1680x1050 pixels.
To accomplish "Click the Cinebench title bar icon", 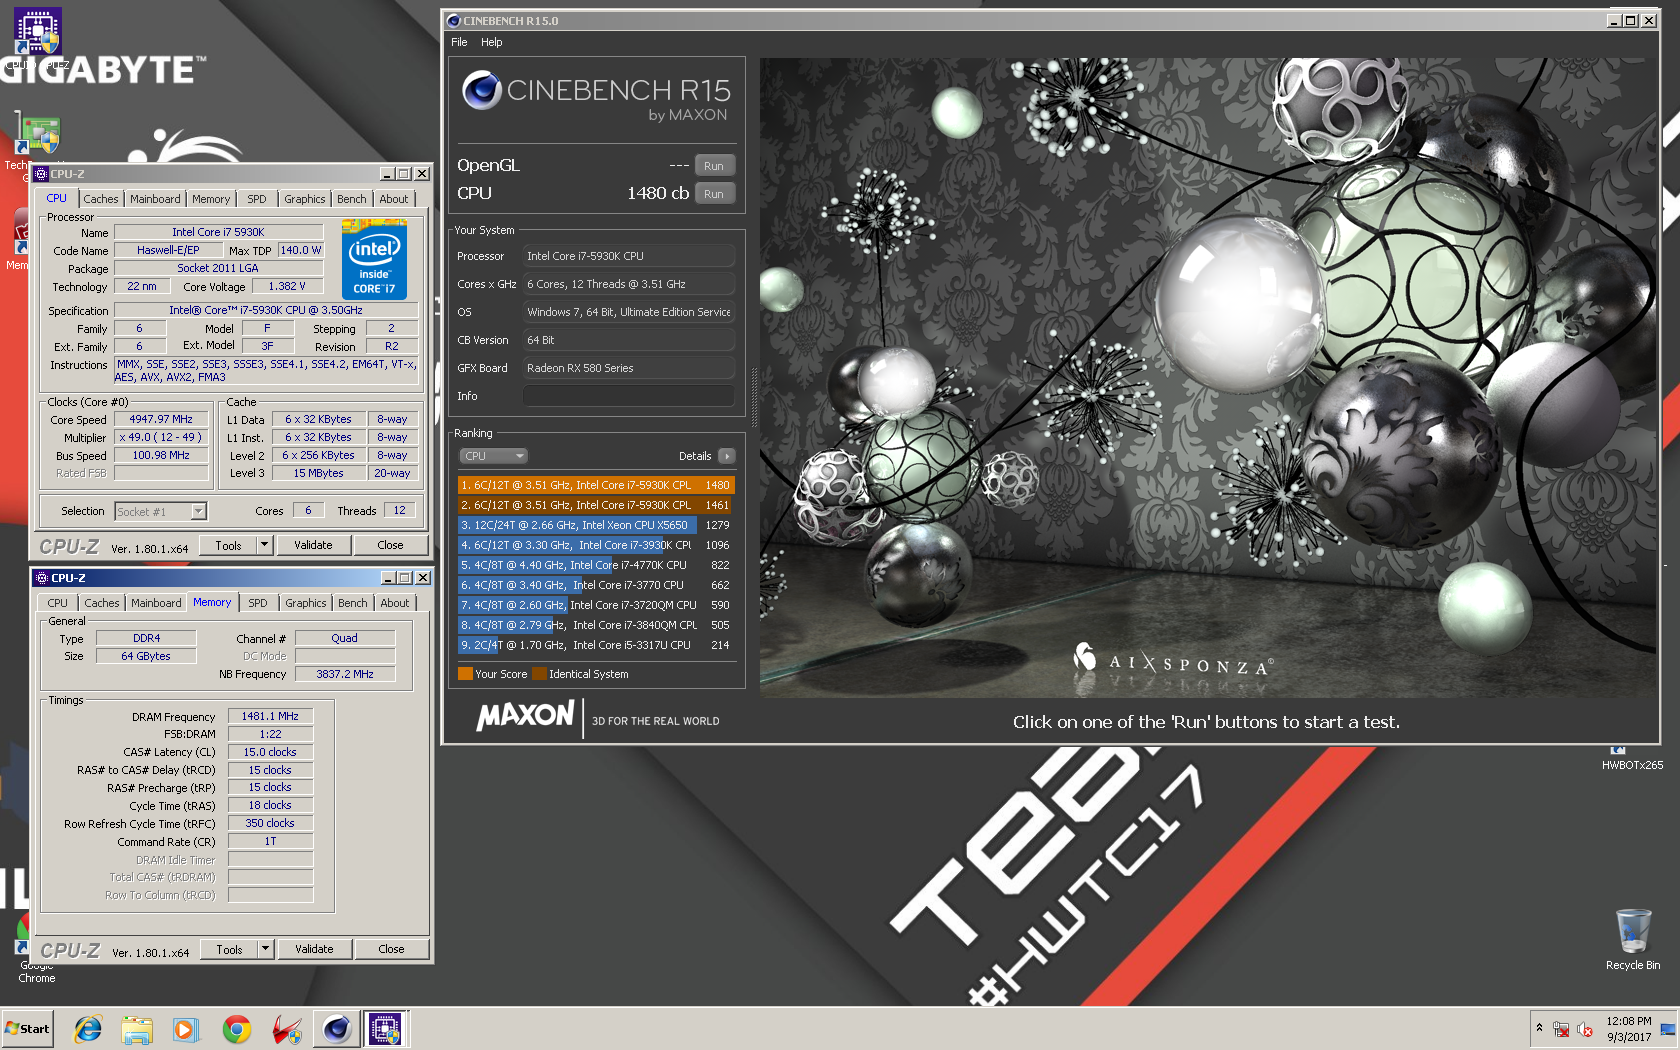I will (454, 21).
